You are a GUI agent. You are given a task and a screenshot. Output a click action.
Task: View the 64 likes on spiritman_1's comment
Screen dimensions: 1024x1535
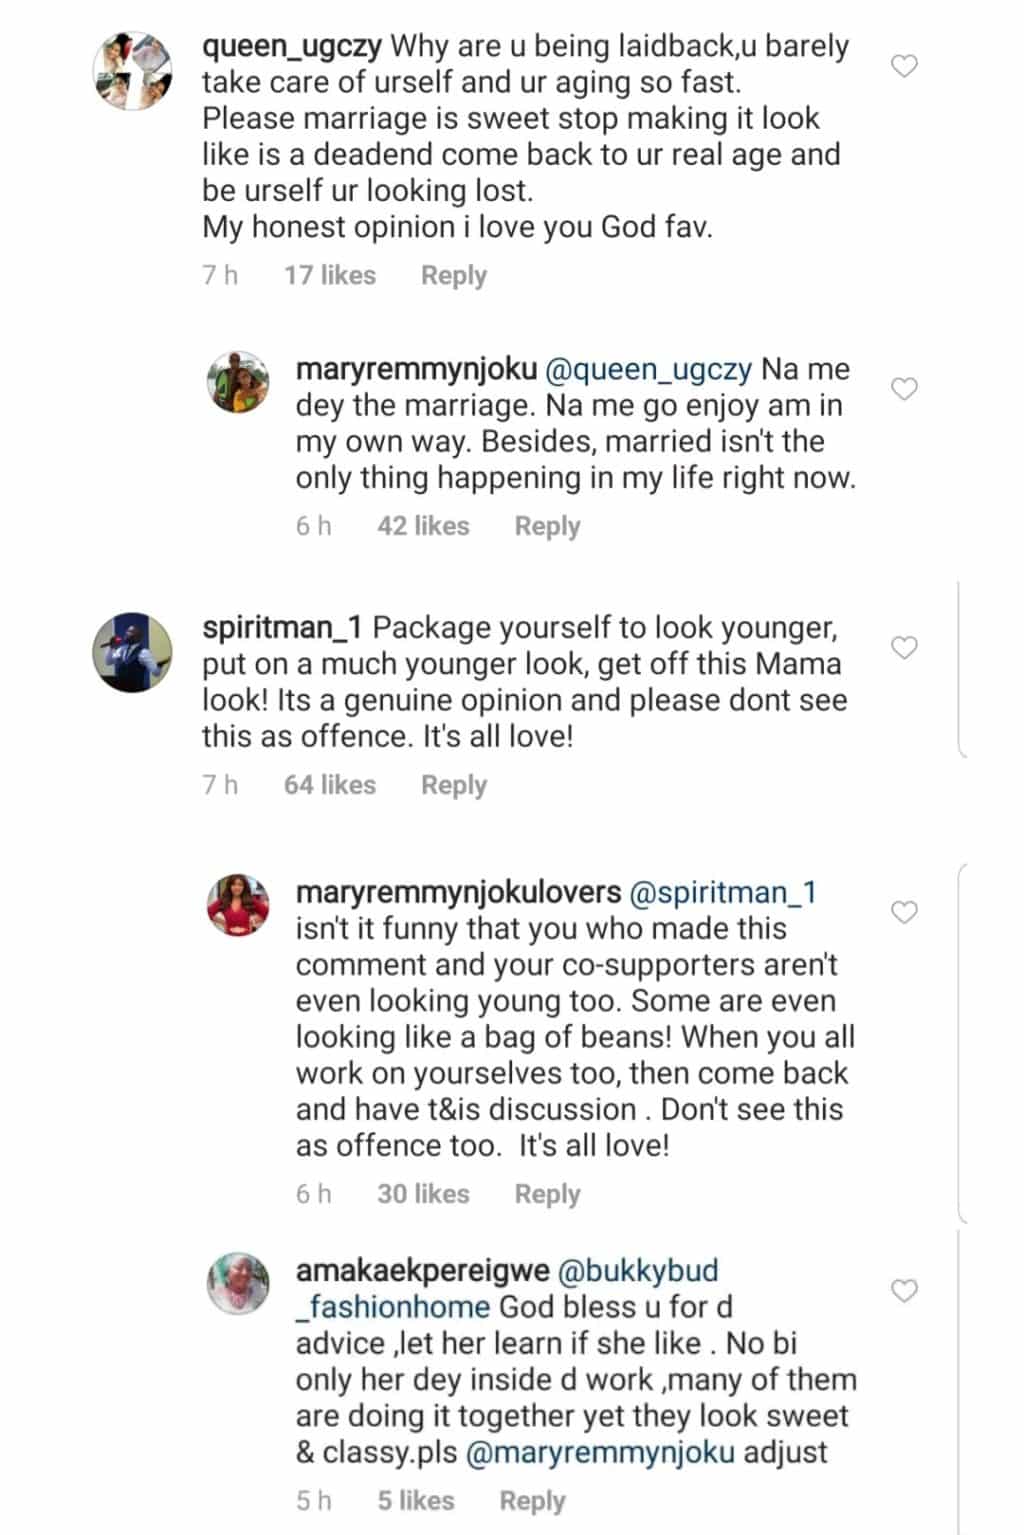pos(329,785)
